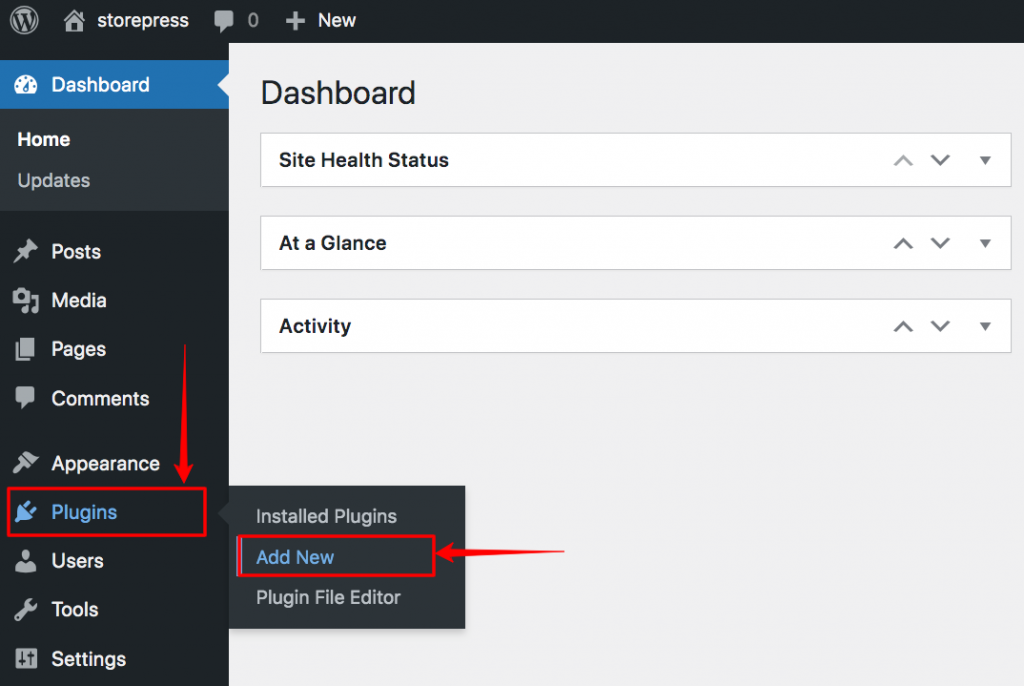Click the plus icon next to New

click(x=295, y=21)
